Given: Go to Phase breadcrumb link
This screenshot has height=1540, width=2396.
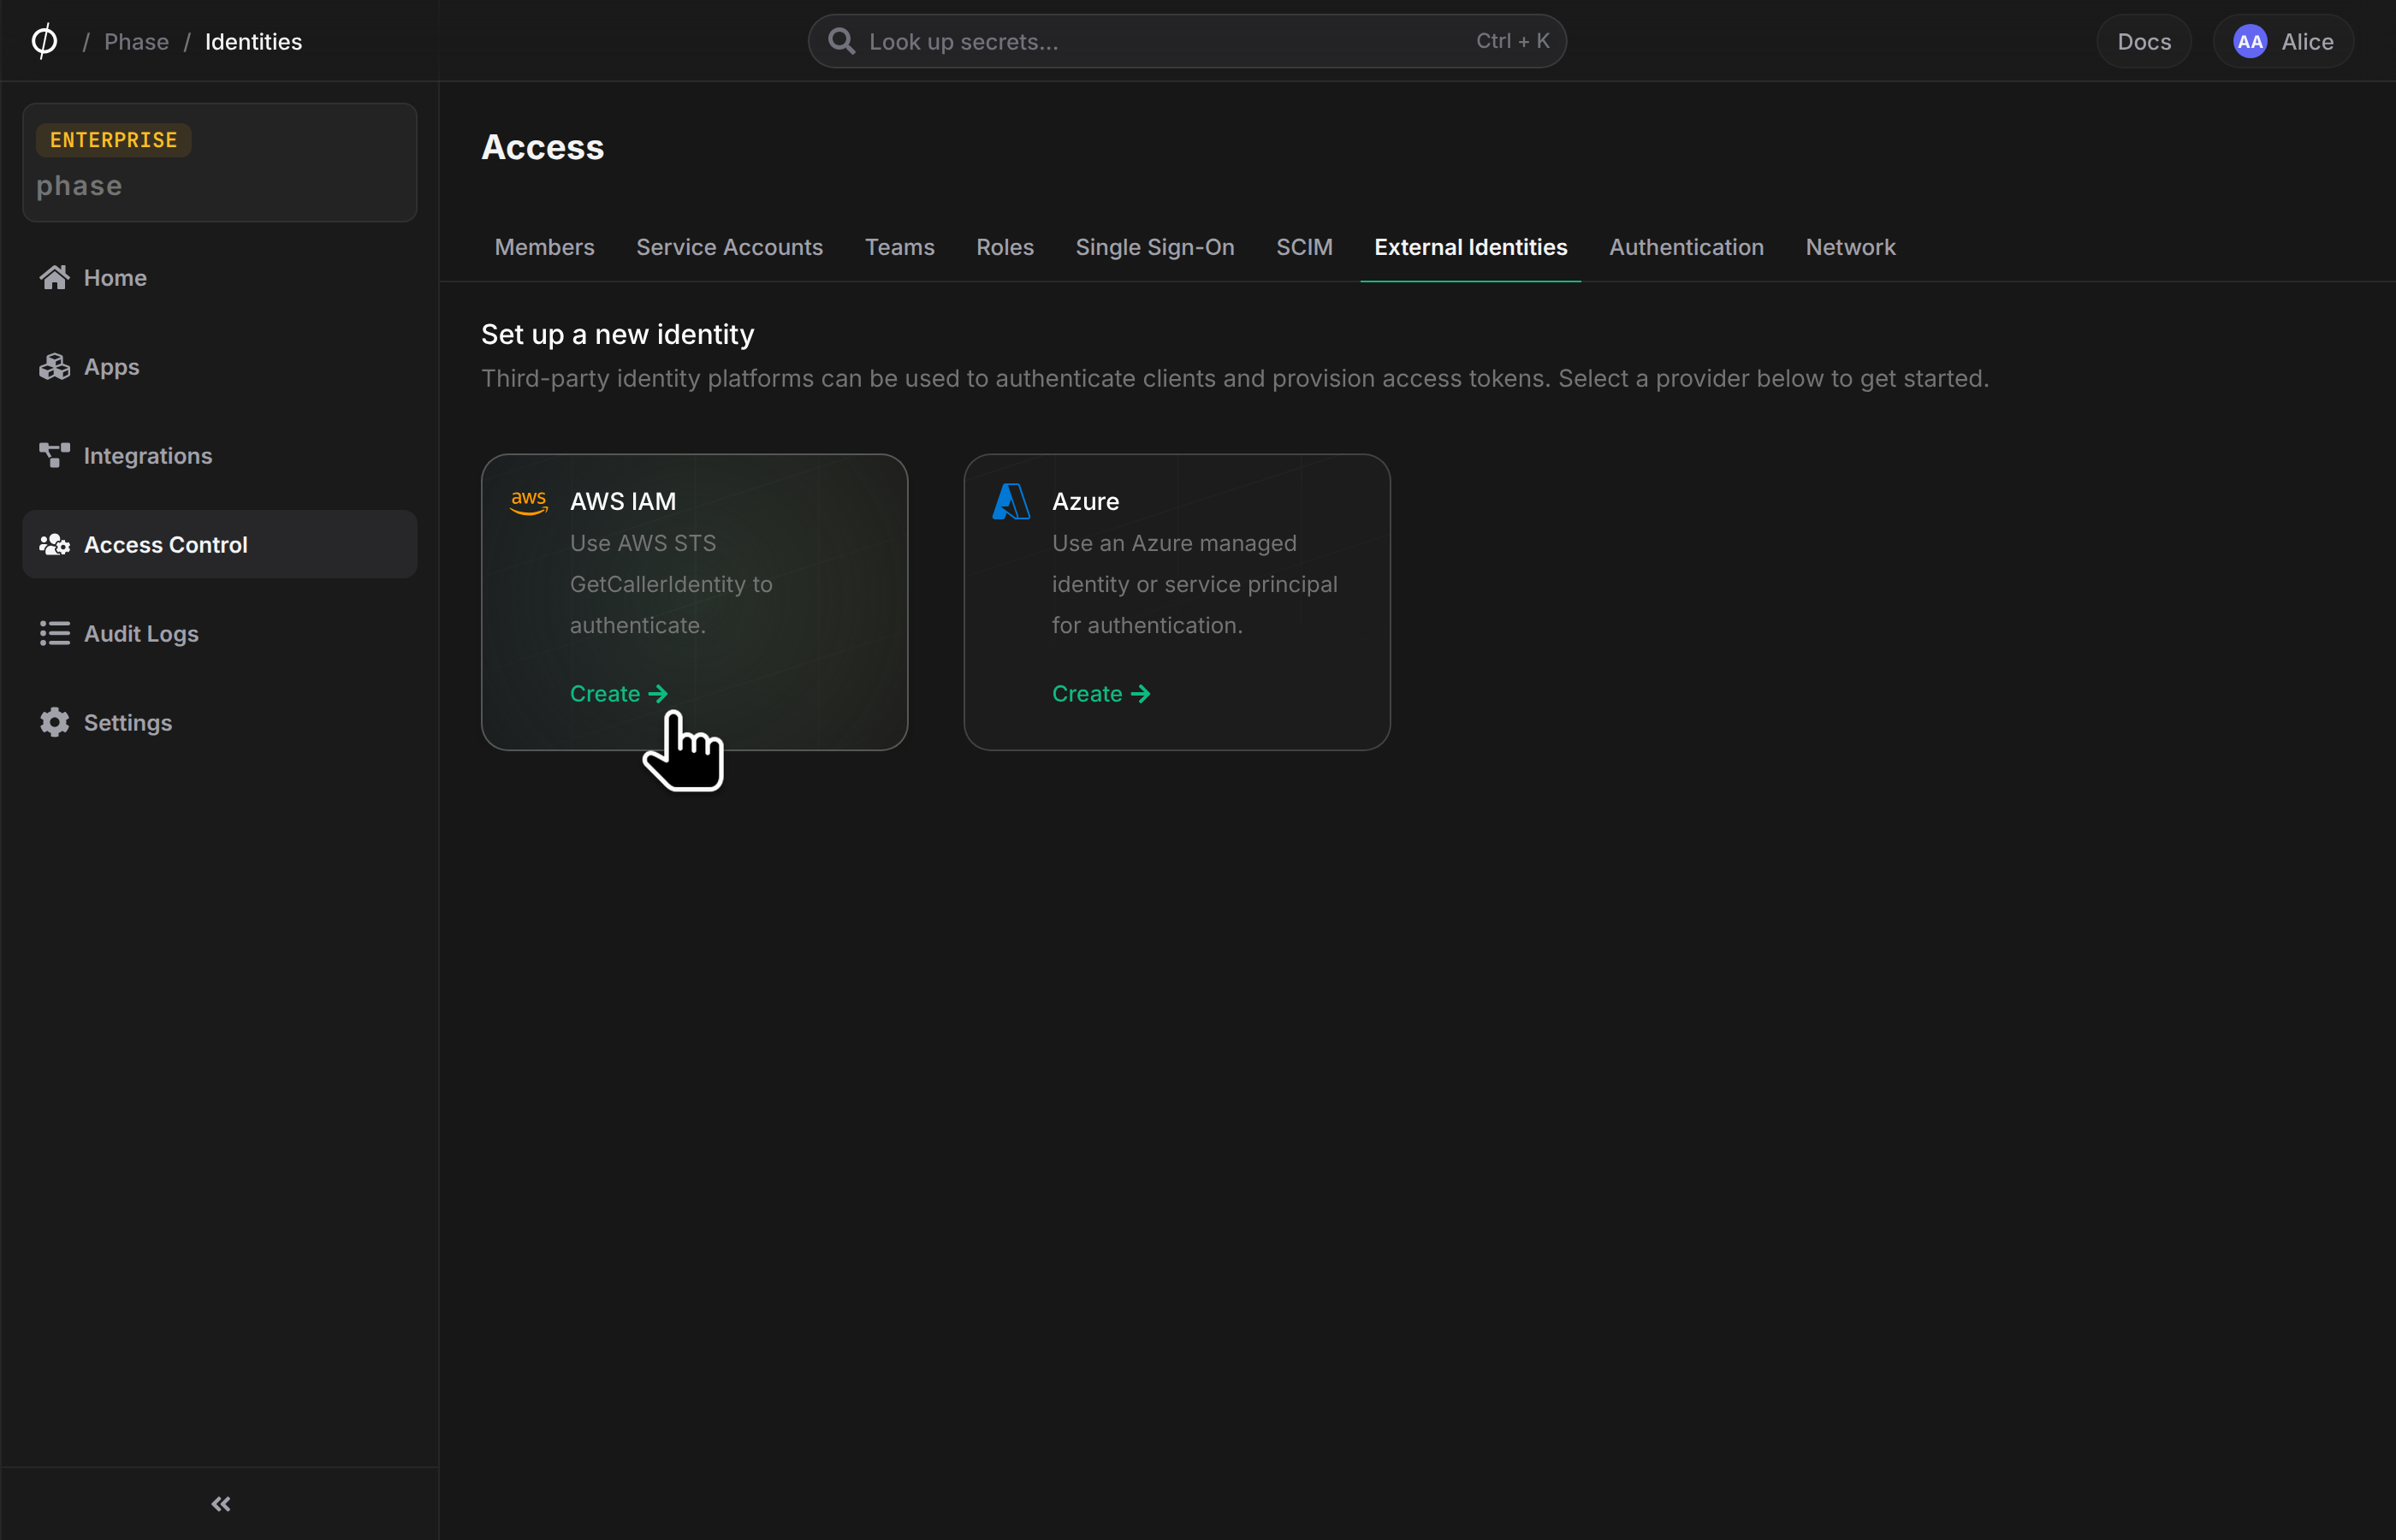Looking at the screenshot, I should (x=137, y=41).
